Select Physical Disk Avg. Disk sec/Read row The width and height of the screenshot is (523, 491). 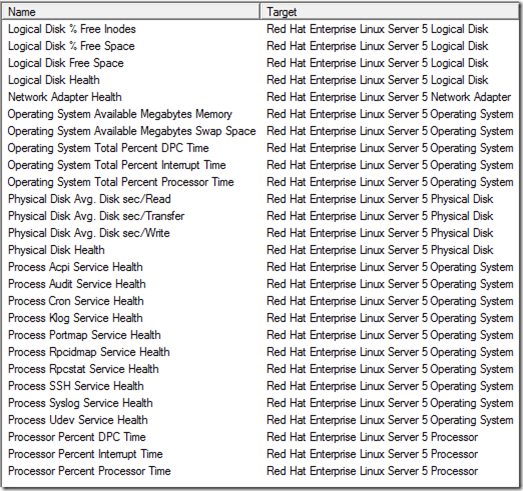pos(260,199)
